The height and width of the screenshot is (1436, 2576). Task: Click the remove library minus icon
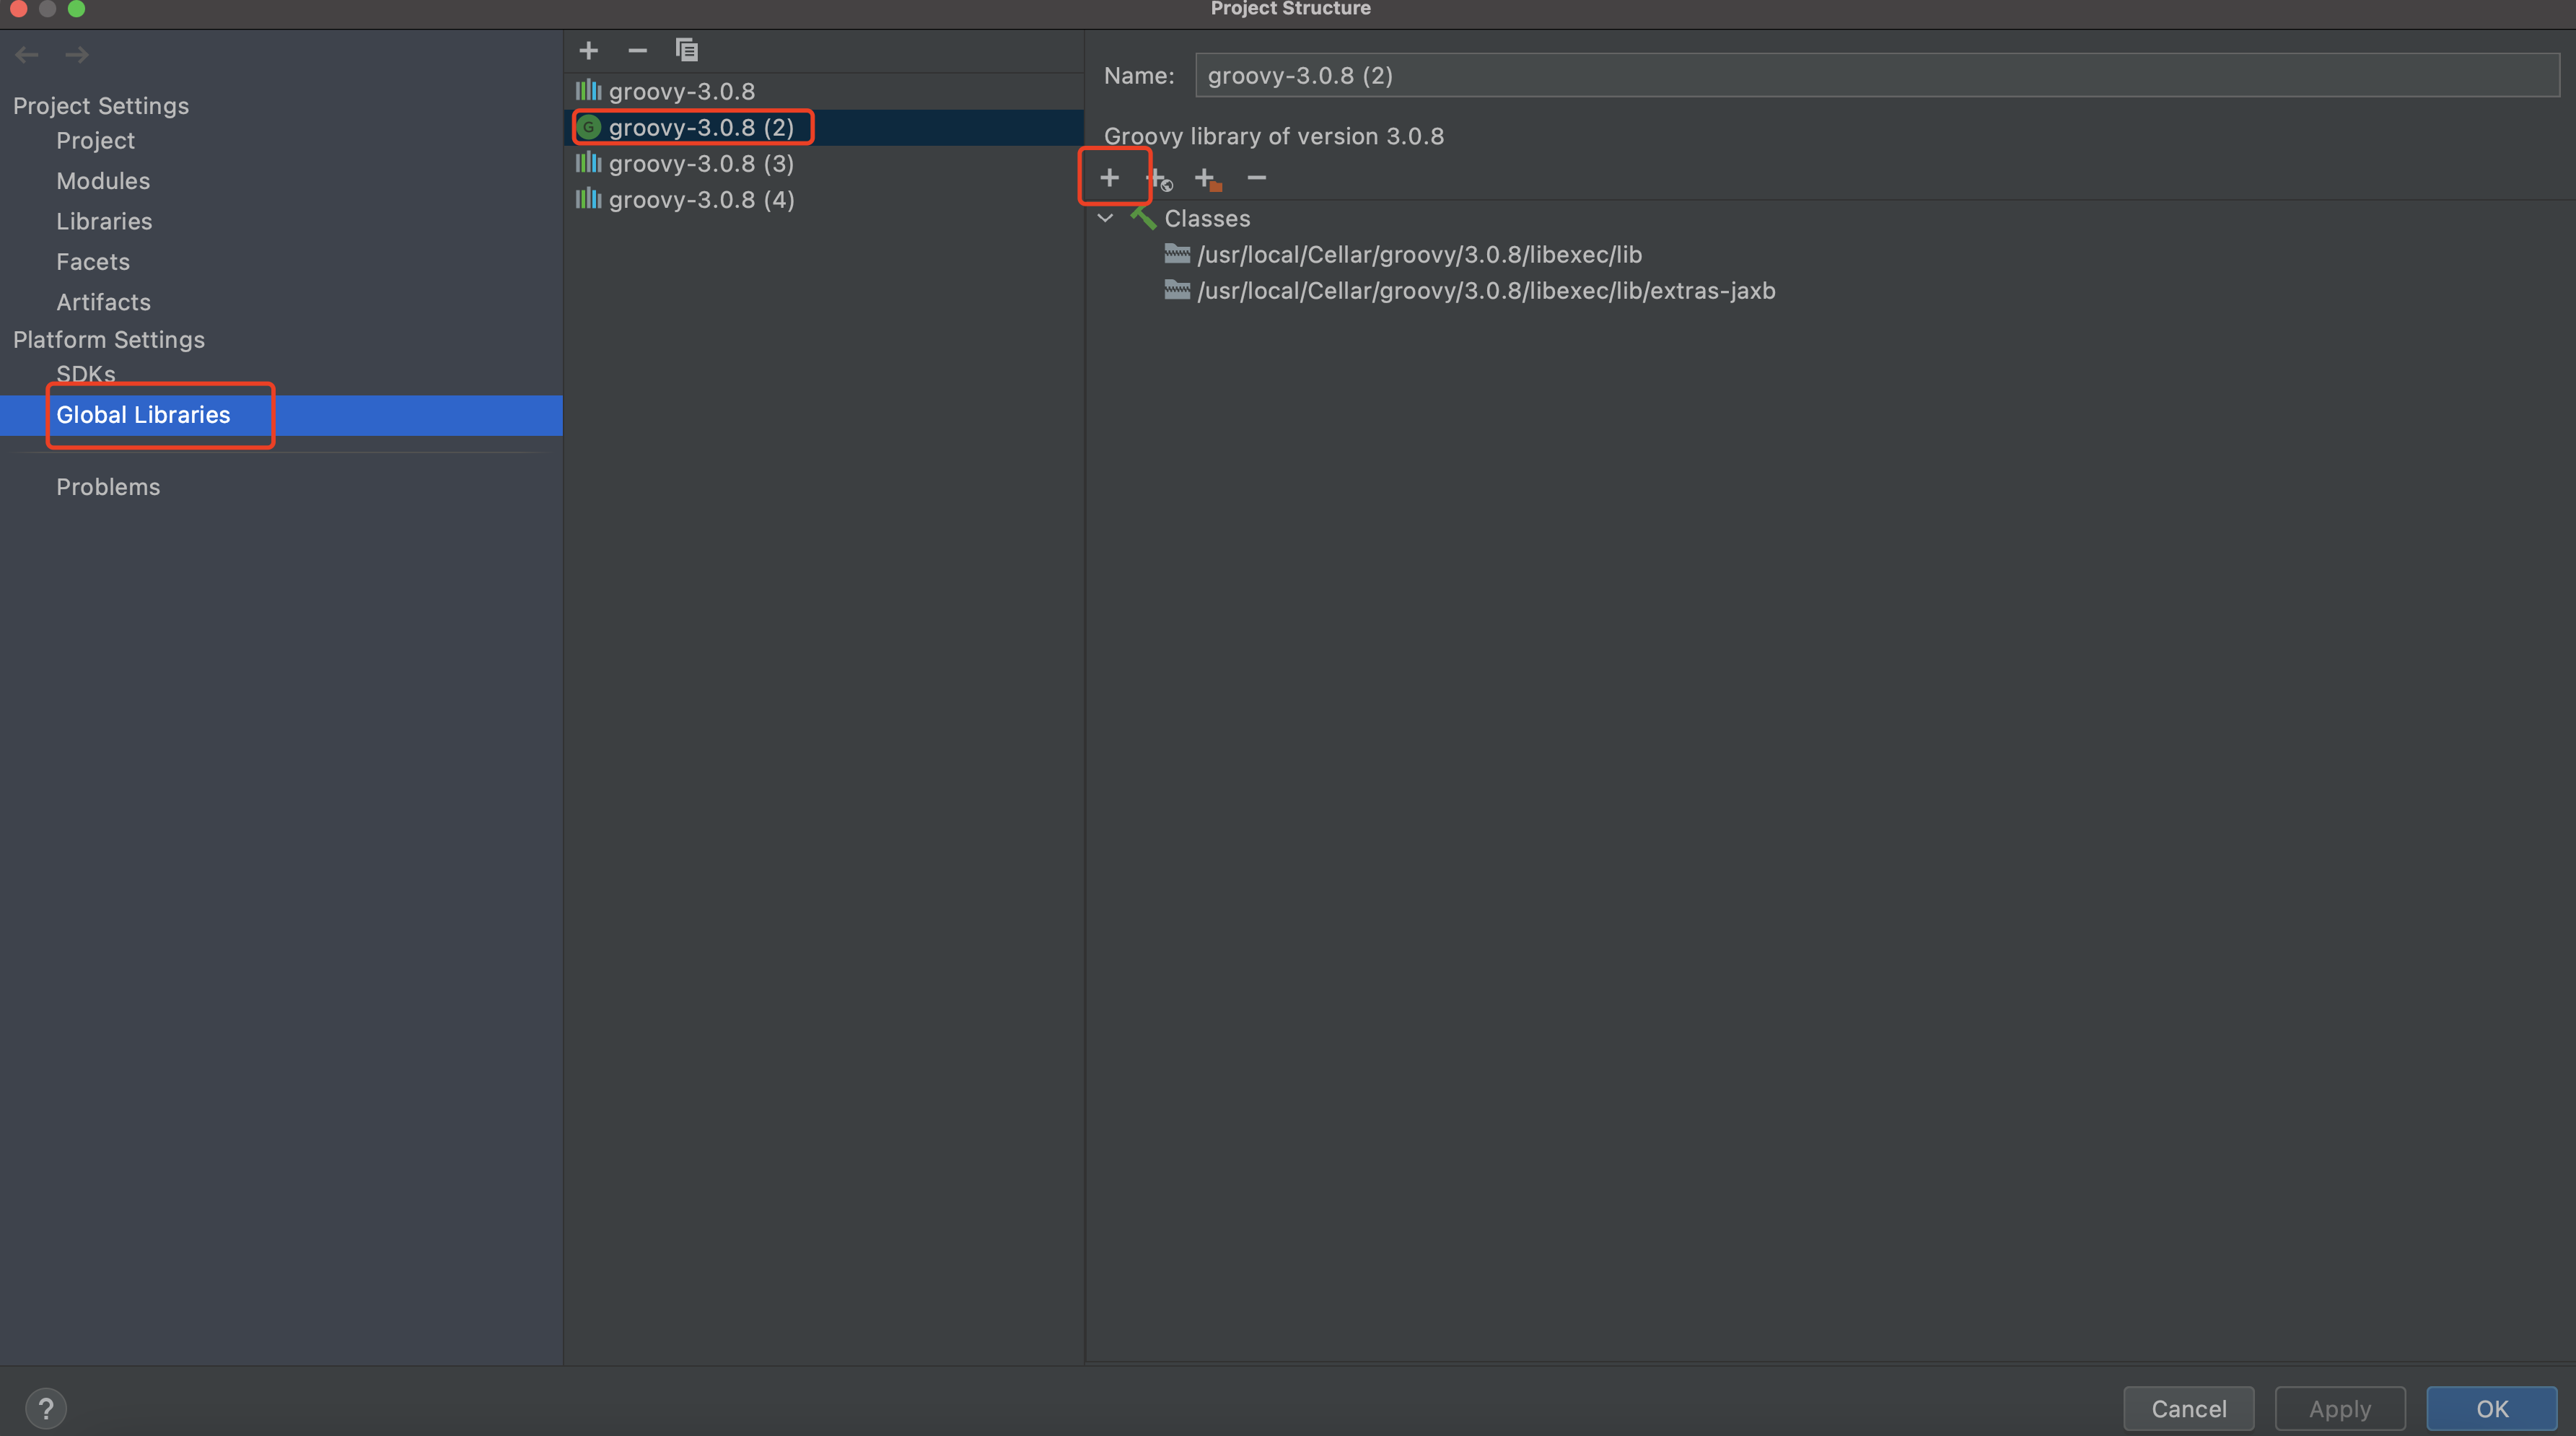[x=637, y=50]
